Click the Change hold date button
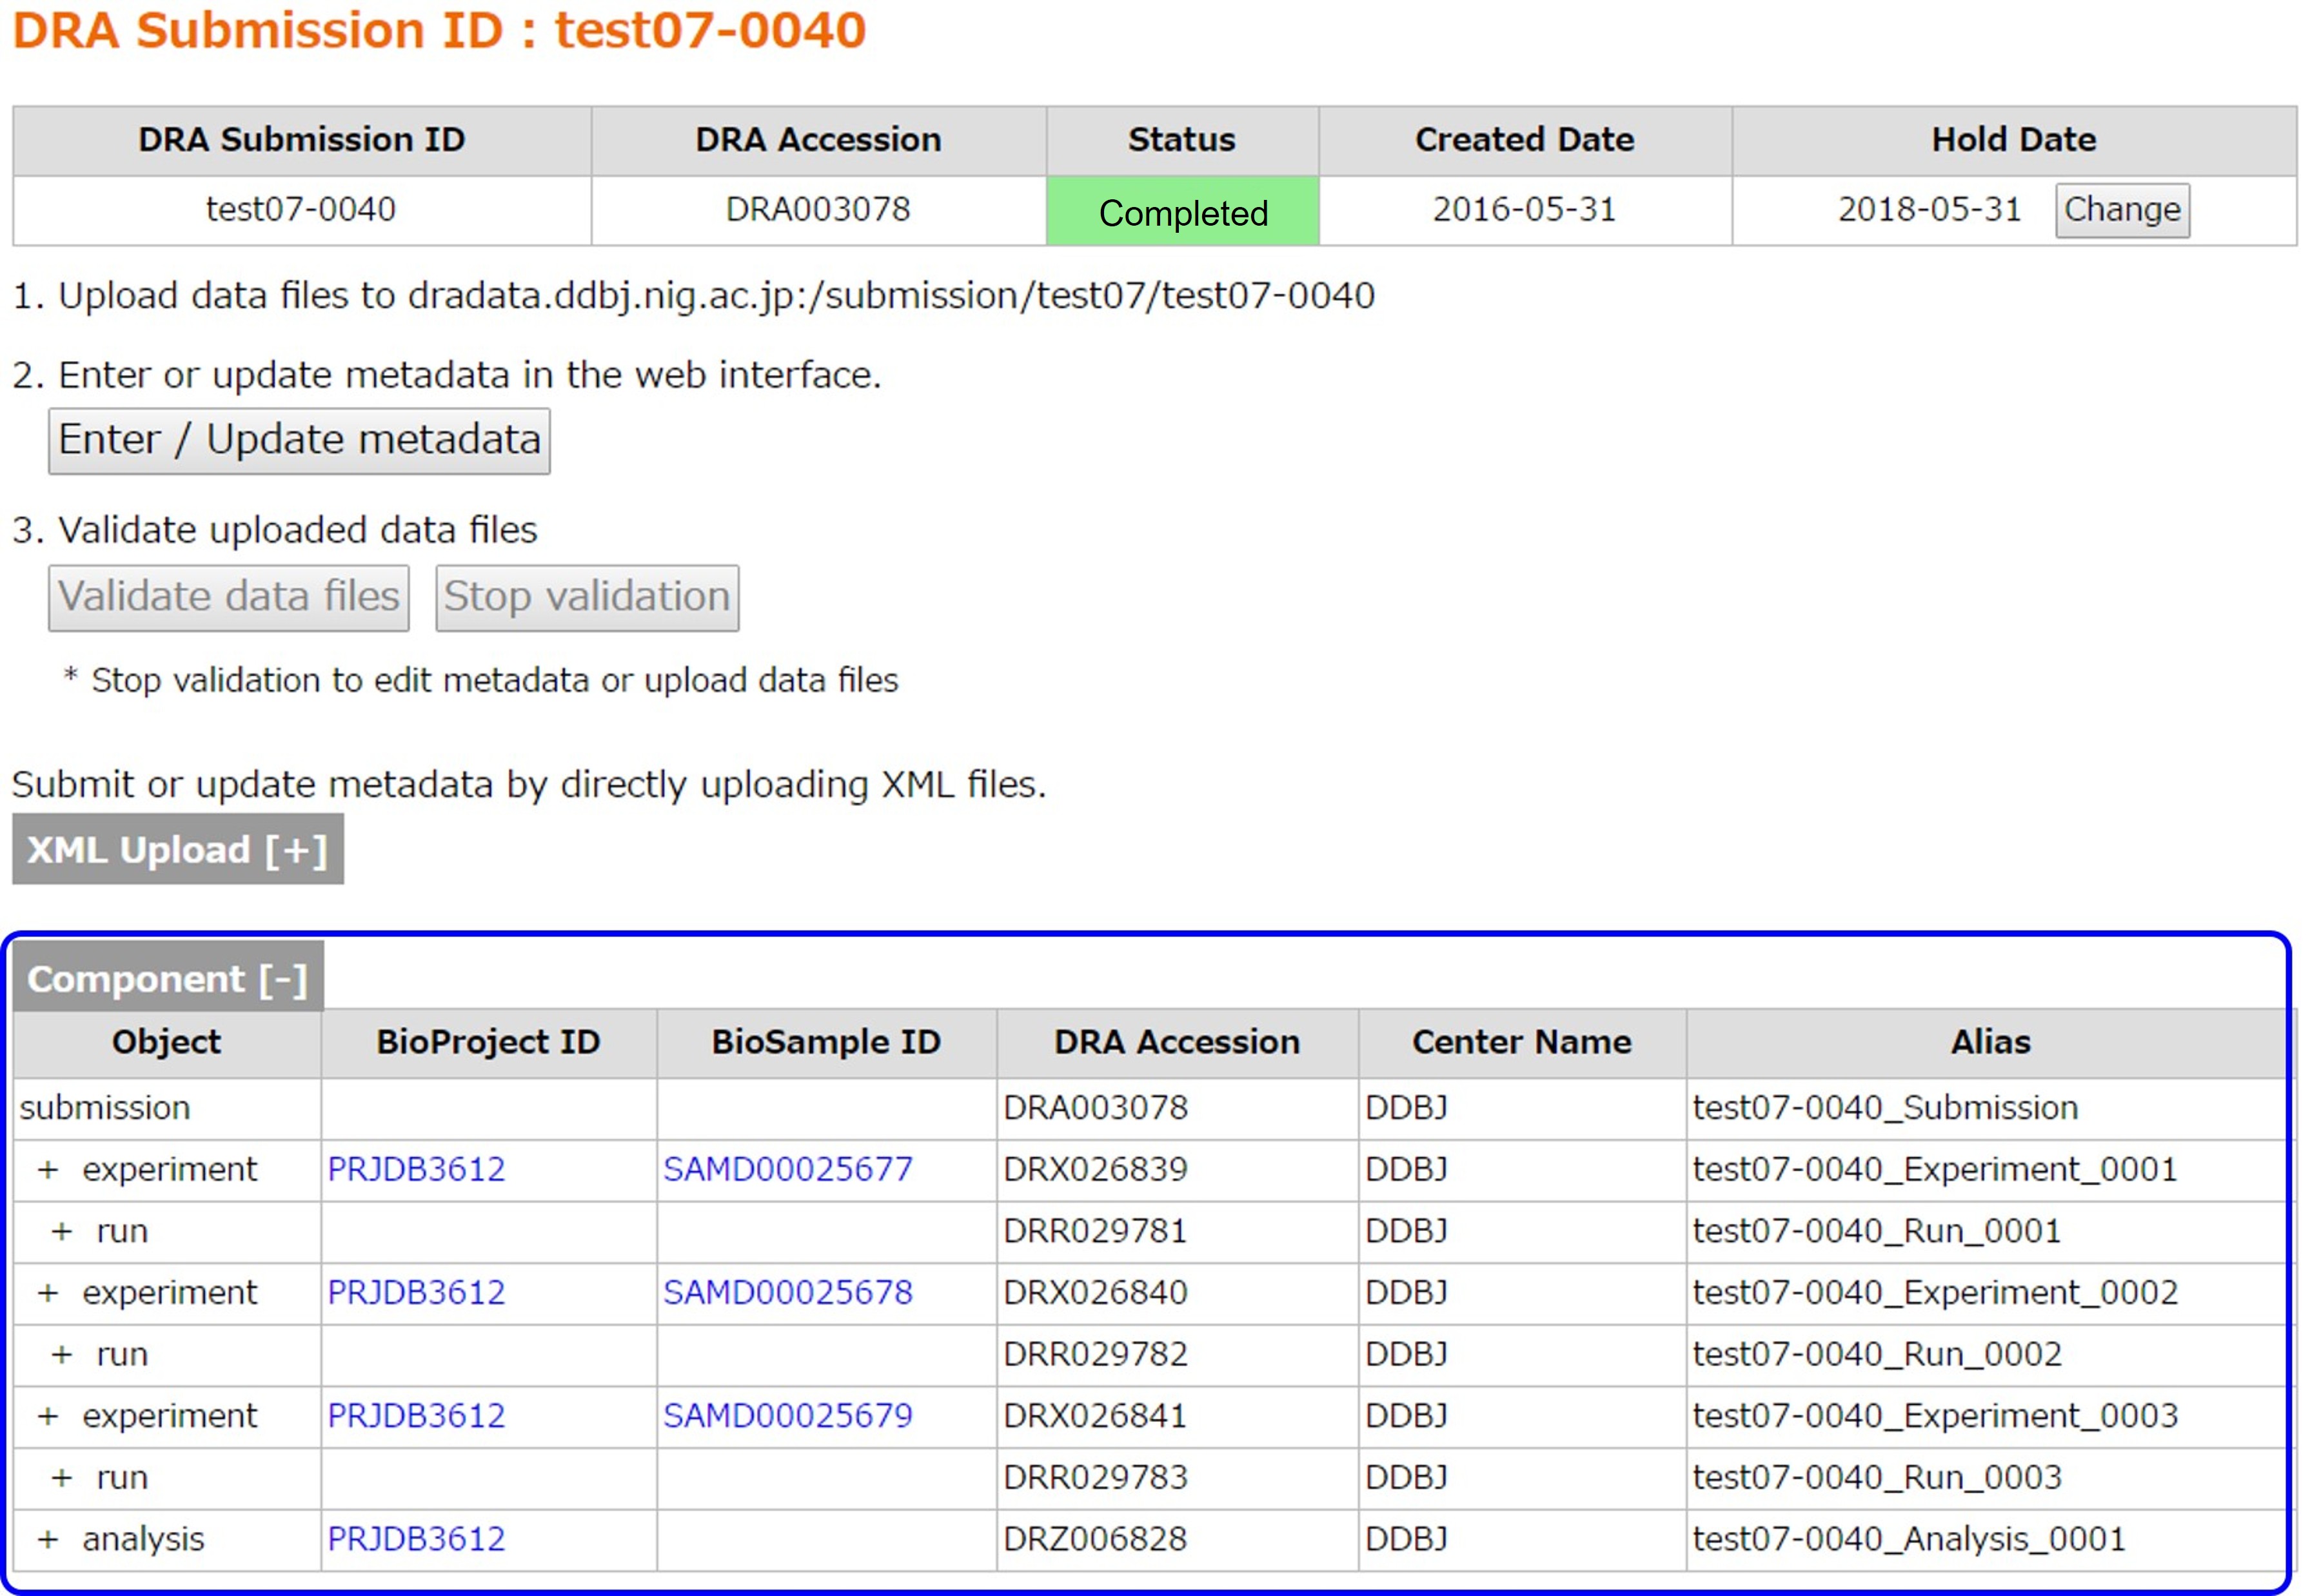The height and width of the screenshot is (1596, 2310). pos(2121,210)
